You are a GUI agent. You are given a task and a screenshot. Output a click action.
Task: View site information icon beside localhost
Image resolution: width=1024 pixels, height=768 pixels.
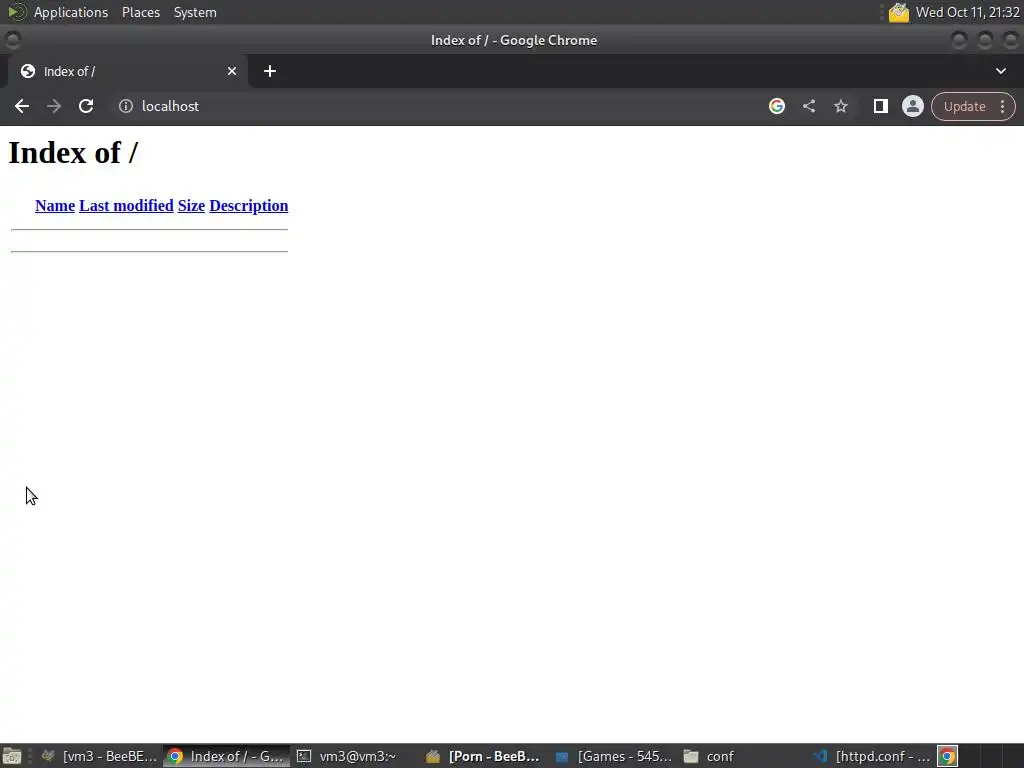pyautogui.click(x=125, y=106)
